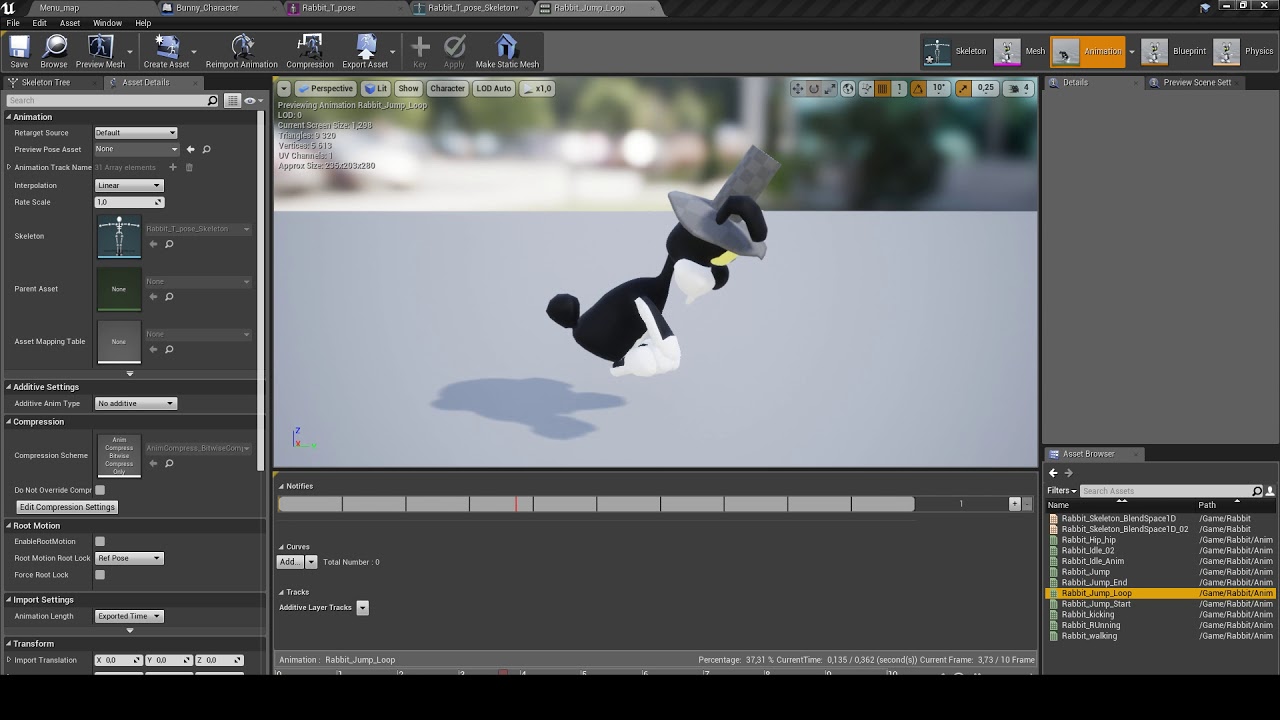This screenshot has width=1280, height=720.
Task: Open the Physics editor mode
Action: 1244,51
